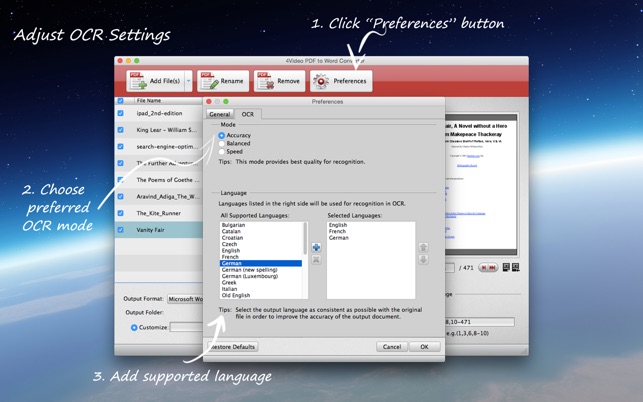
Task: Select Italian in supported languages
Action: [229, 289]
